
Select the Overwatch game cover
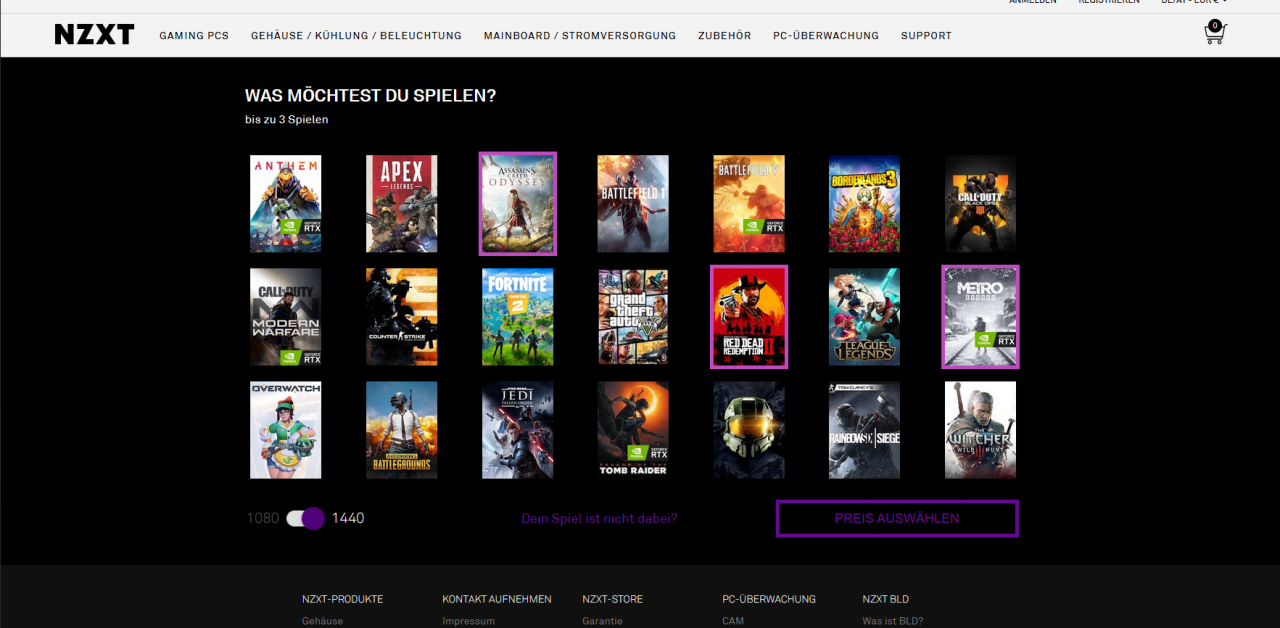286,430
